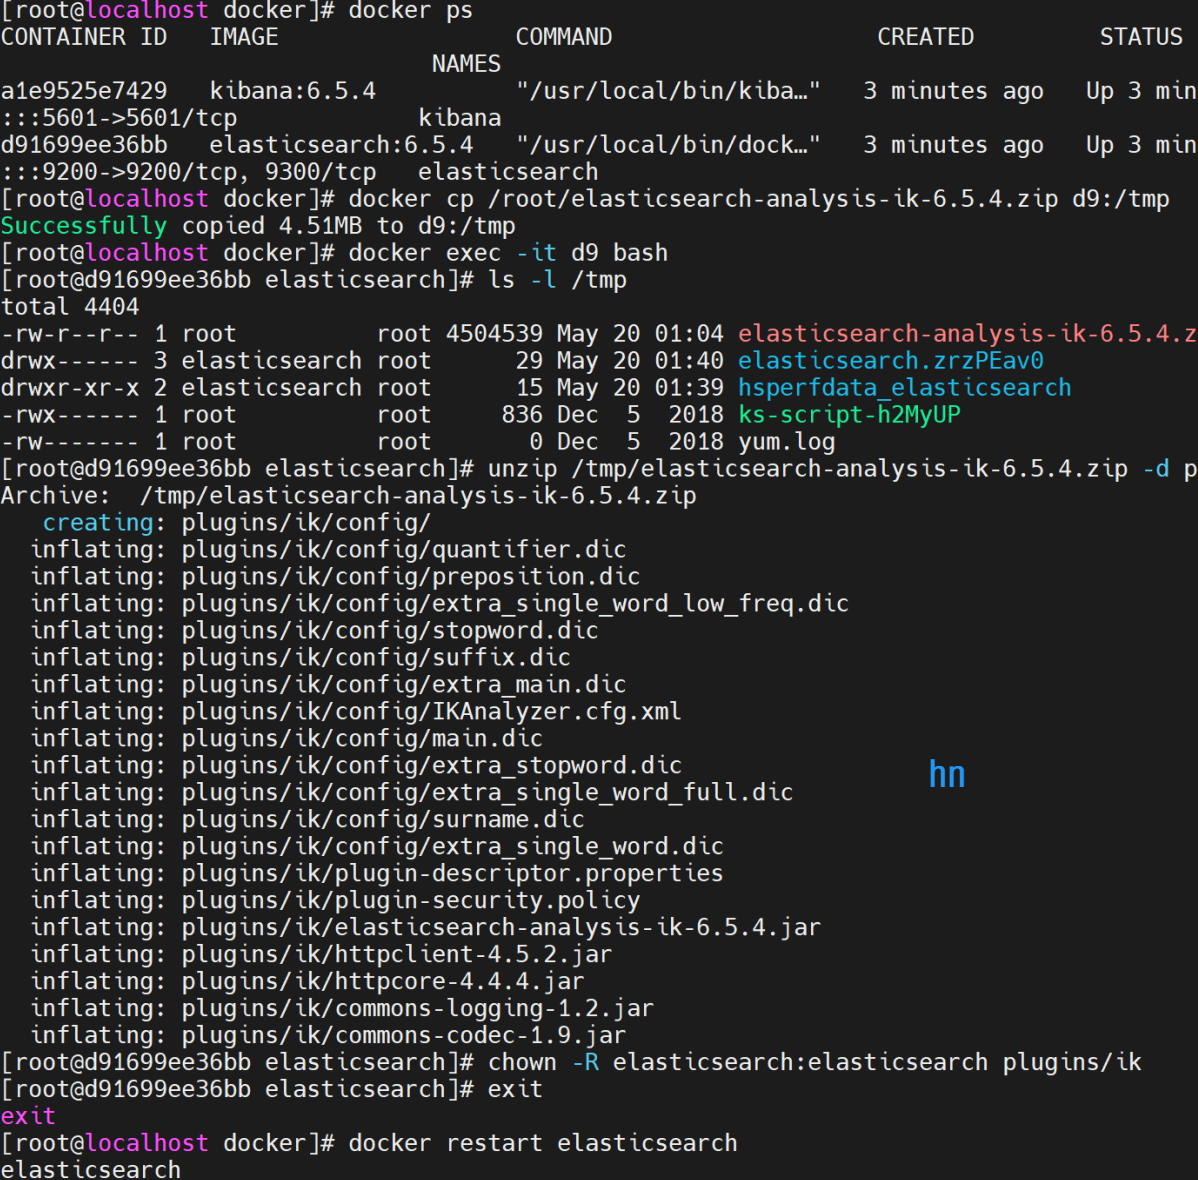
Task: Click plugins/ik/config/suffix.dic
Action: pyautogui.click(x=376, y=658)
